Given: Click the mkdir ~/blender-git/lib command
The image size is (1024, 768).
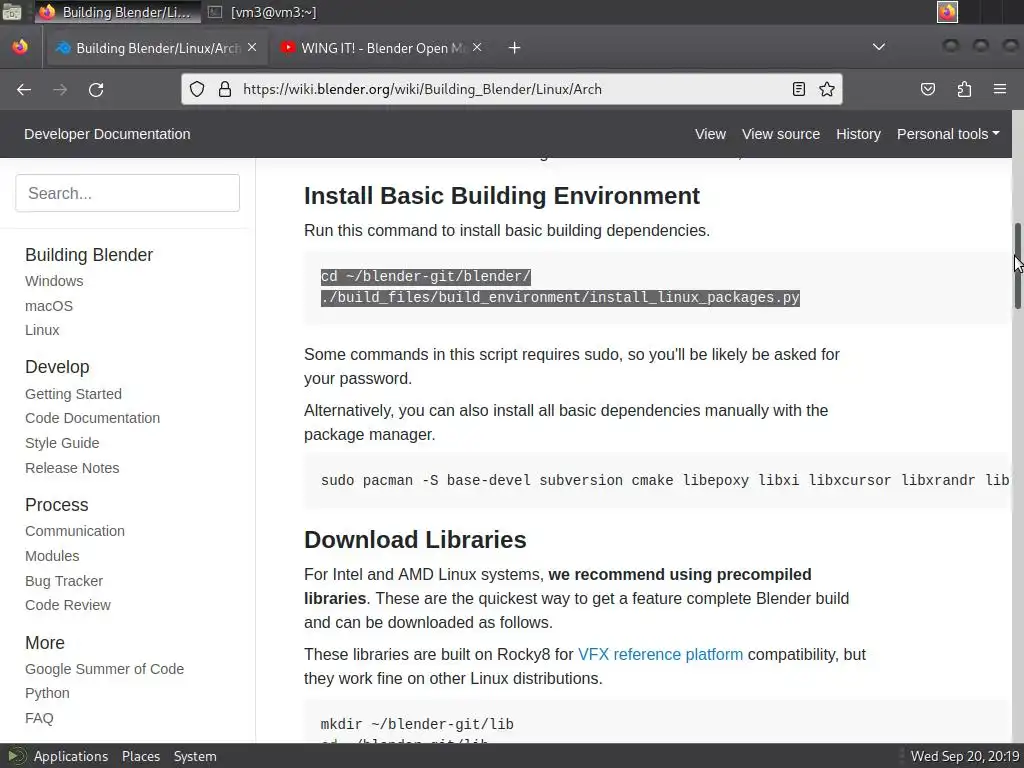Looking at the screenshot, I should pos(417,724).
